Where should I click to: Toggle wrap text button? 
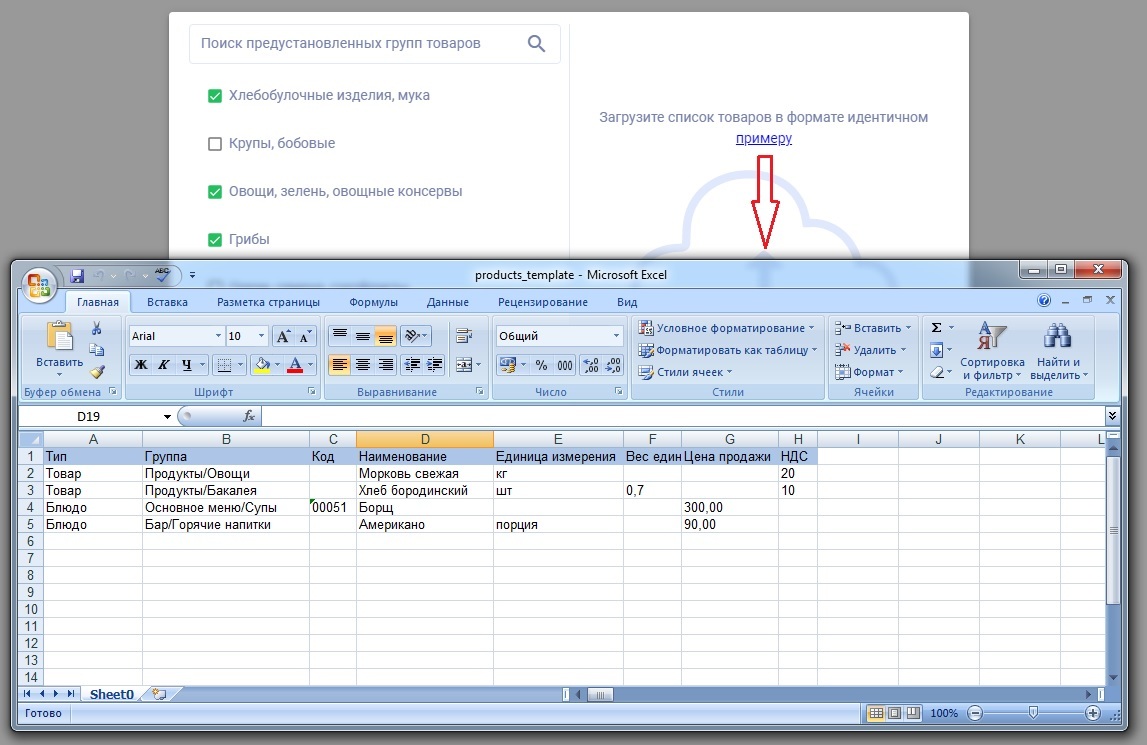coord(464,336)
